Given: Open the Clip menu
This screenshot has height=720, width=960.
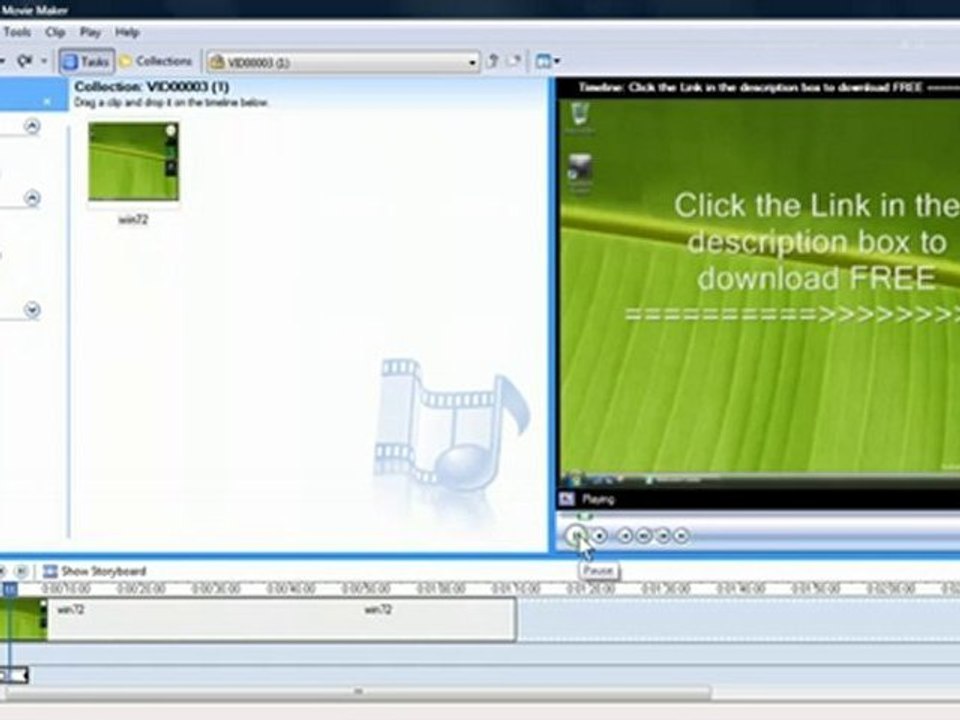Looking at the screenshot, I should [x=55, y=32].
